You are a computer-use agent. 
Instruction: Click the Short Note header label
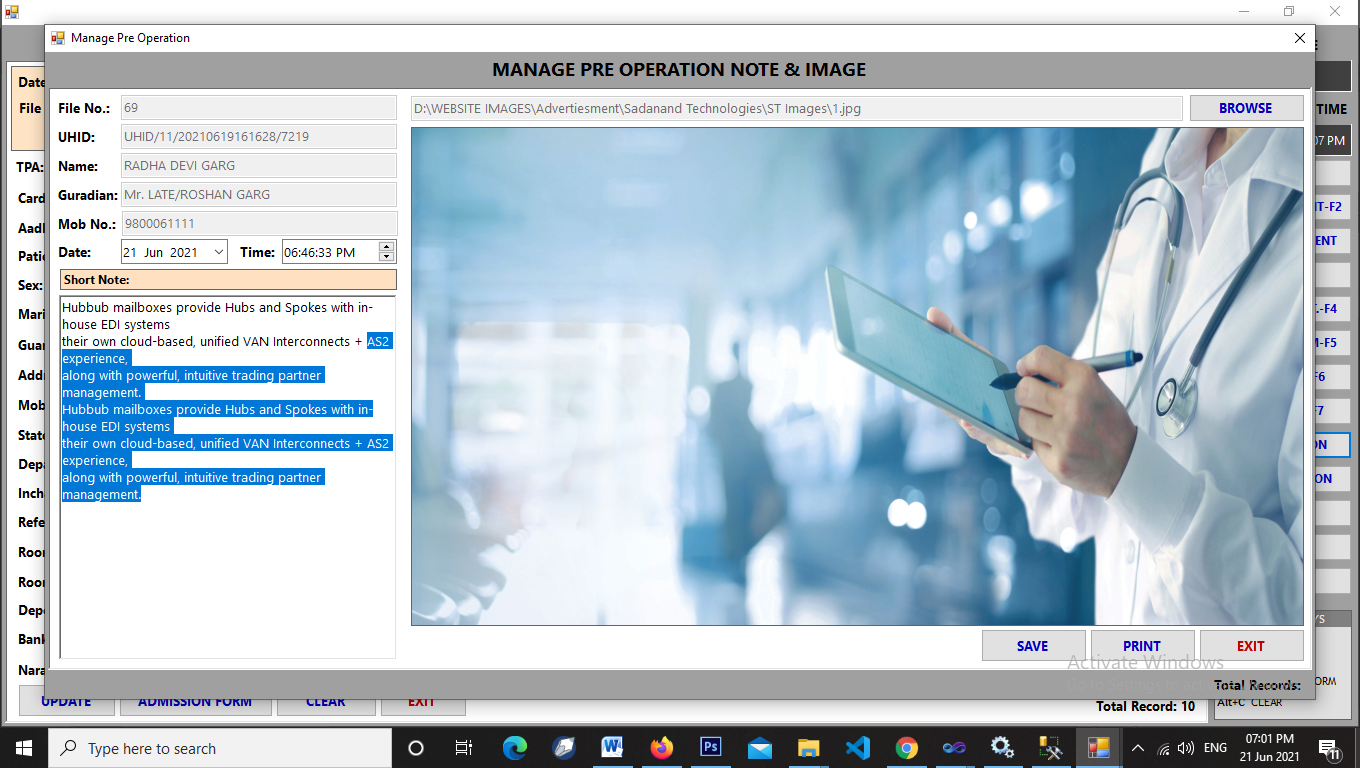228,280
